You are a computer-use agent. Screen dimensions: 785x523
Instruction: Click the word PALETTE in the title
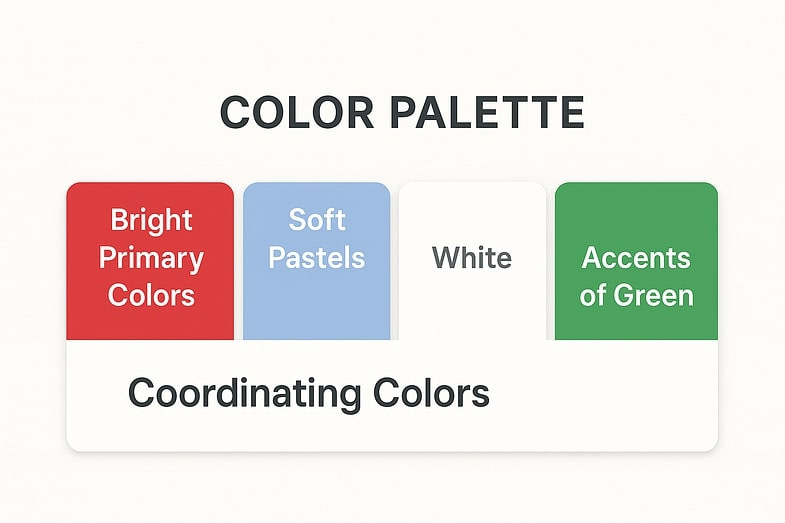pos(487,112)
